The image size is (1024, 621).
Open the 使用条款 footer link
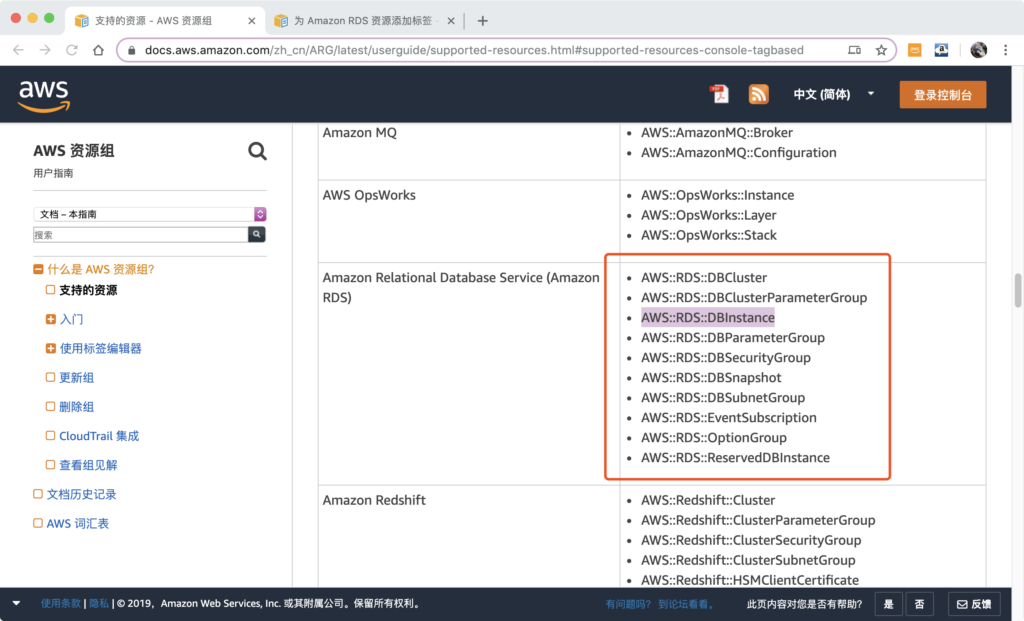61,603
